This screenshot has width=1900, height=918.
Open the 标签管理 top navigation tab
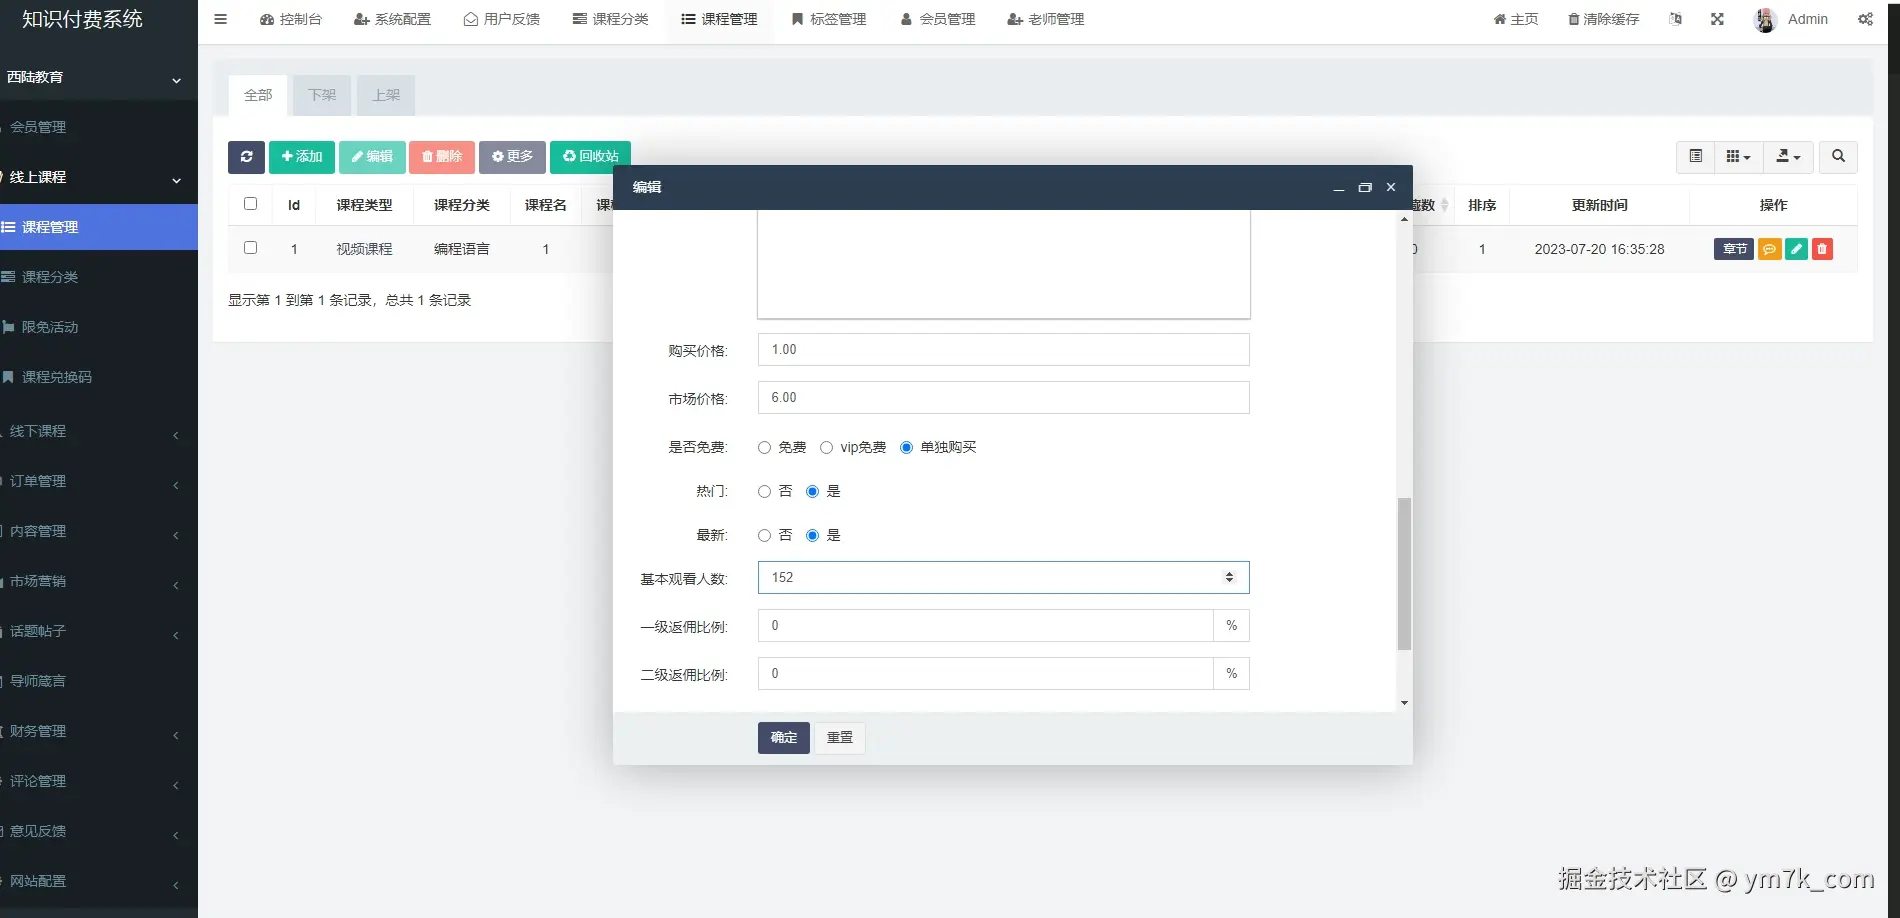coord(829,19)
